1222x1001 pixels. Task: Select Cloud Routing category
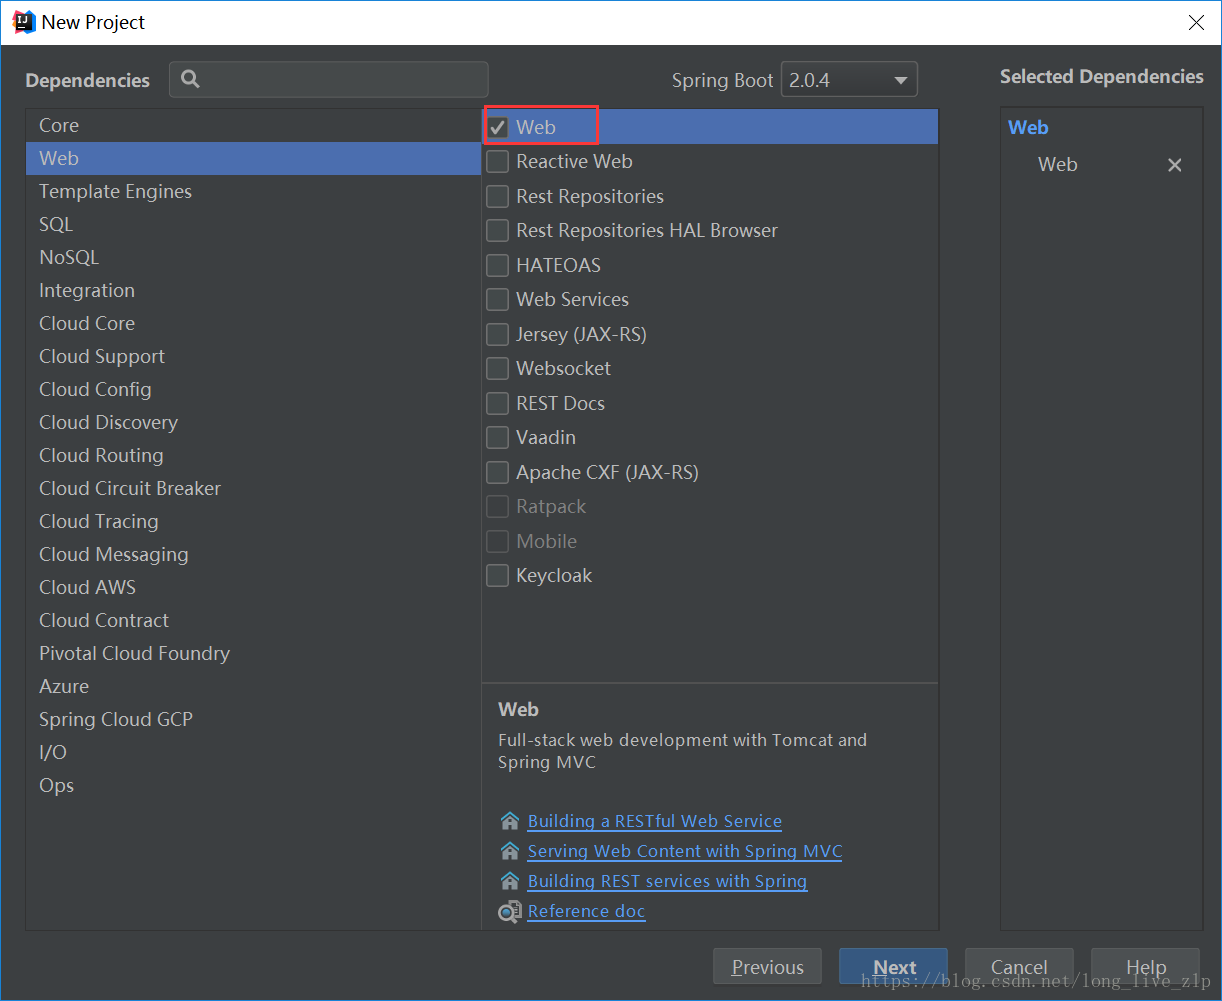(253, 455)
